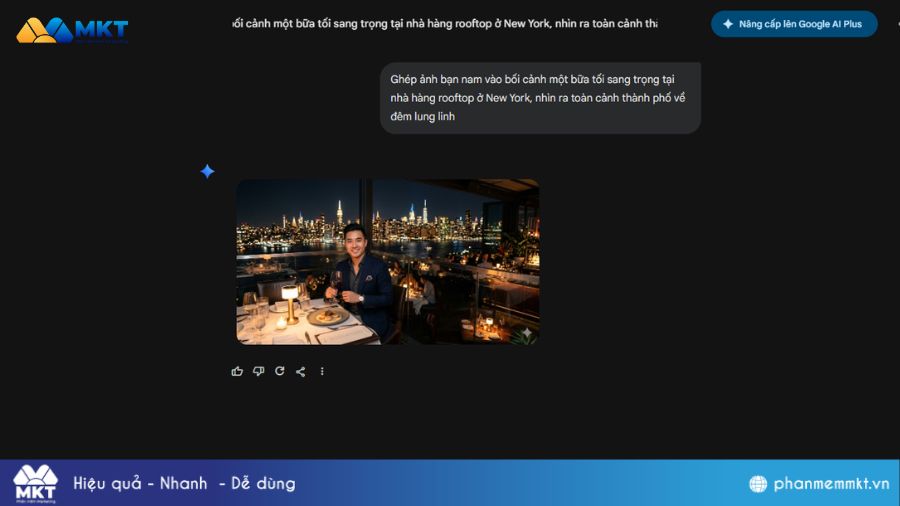Screen dimensions: 900x506
Task: Regenerate the response using the redo icon
Action: pyautogui.click(x=280, y=371)
